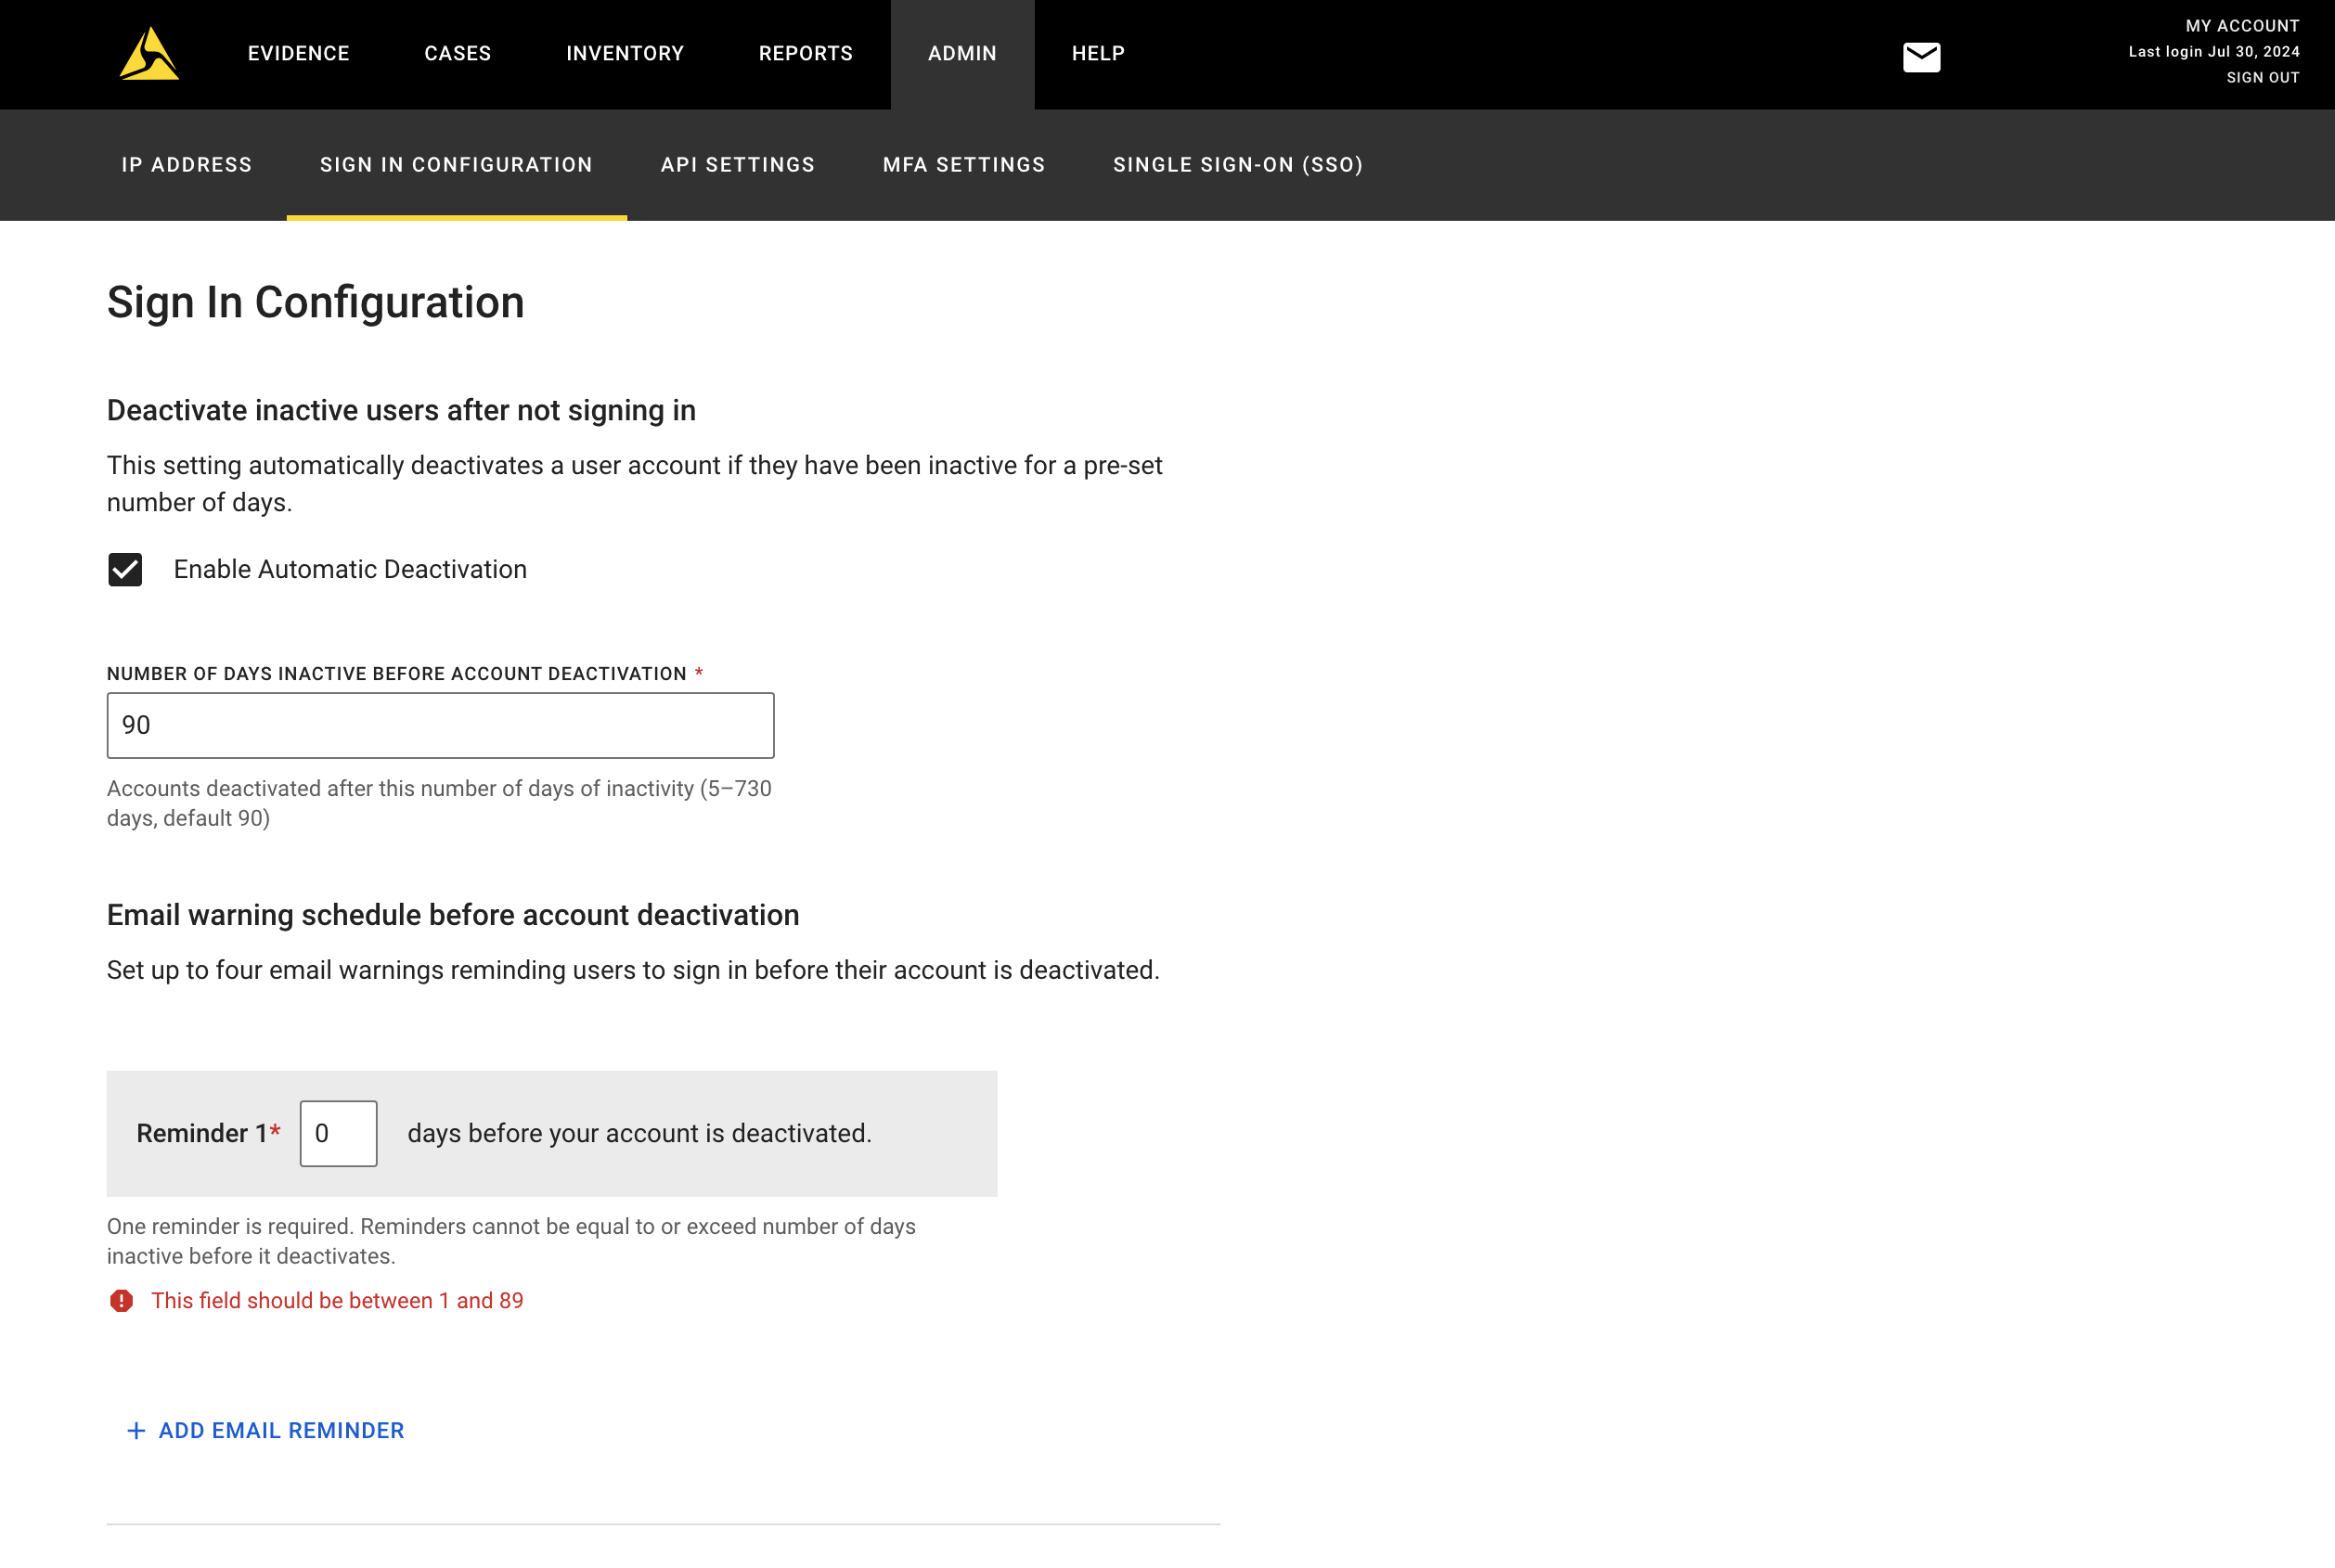Click the plus icon beside Add Email Reminder
The width and height of the screenshot is (2335, 1568).
136,1430
